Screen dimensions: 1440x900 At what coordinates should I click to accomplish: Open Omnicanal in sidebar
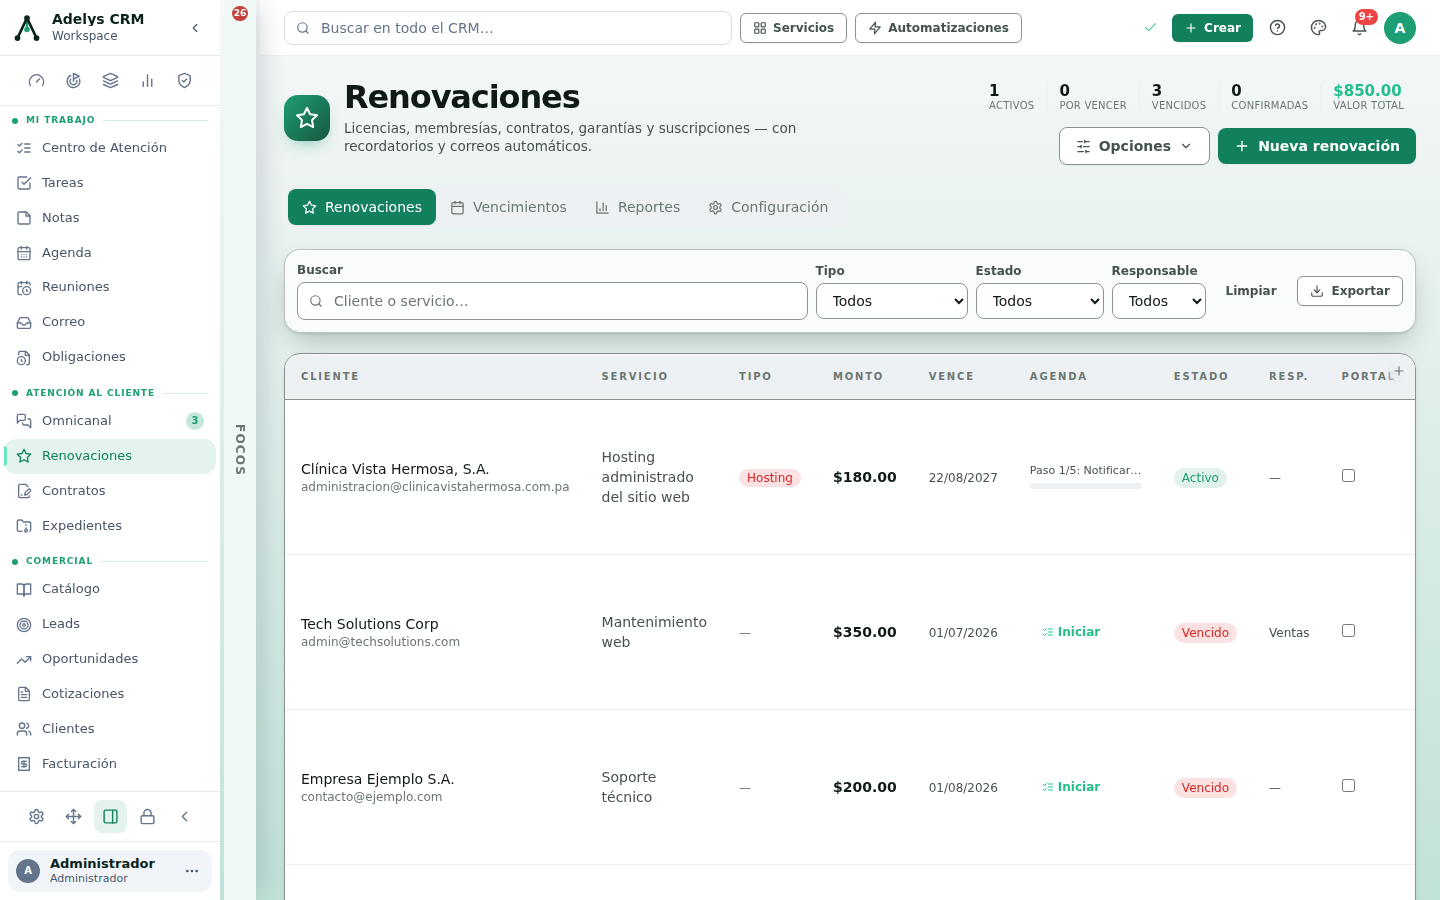pyautogui.click(x=110, y=421)
